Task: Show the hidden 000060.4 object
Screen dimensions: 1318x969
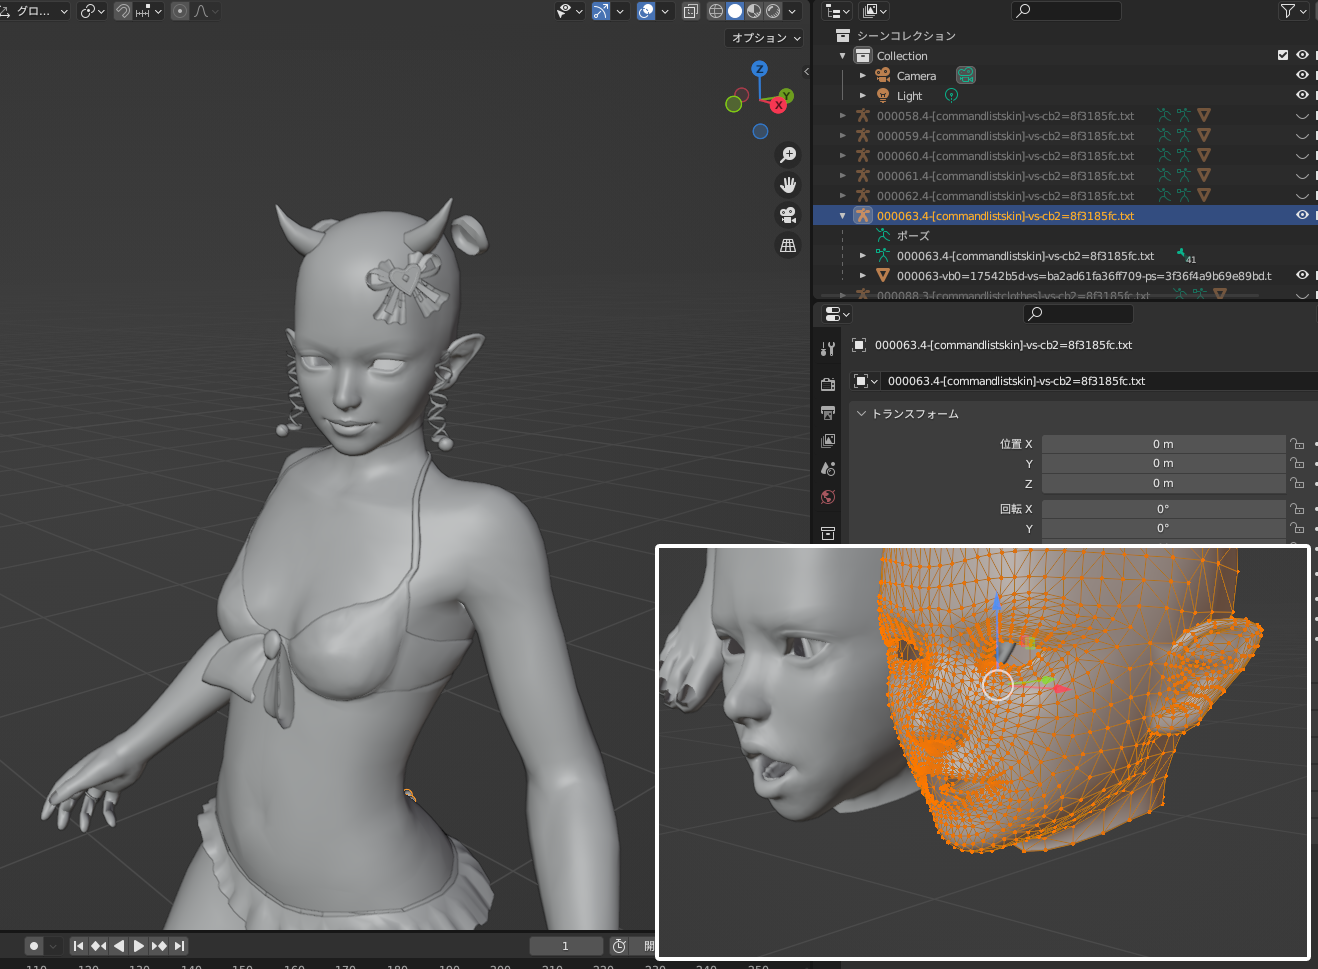Action: point(1302,156)
